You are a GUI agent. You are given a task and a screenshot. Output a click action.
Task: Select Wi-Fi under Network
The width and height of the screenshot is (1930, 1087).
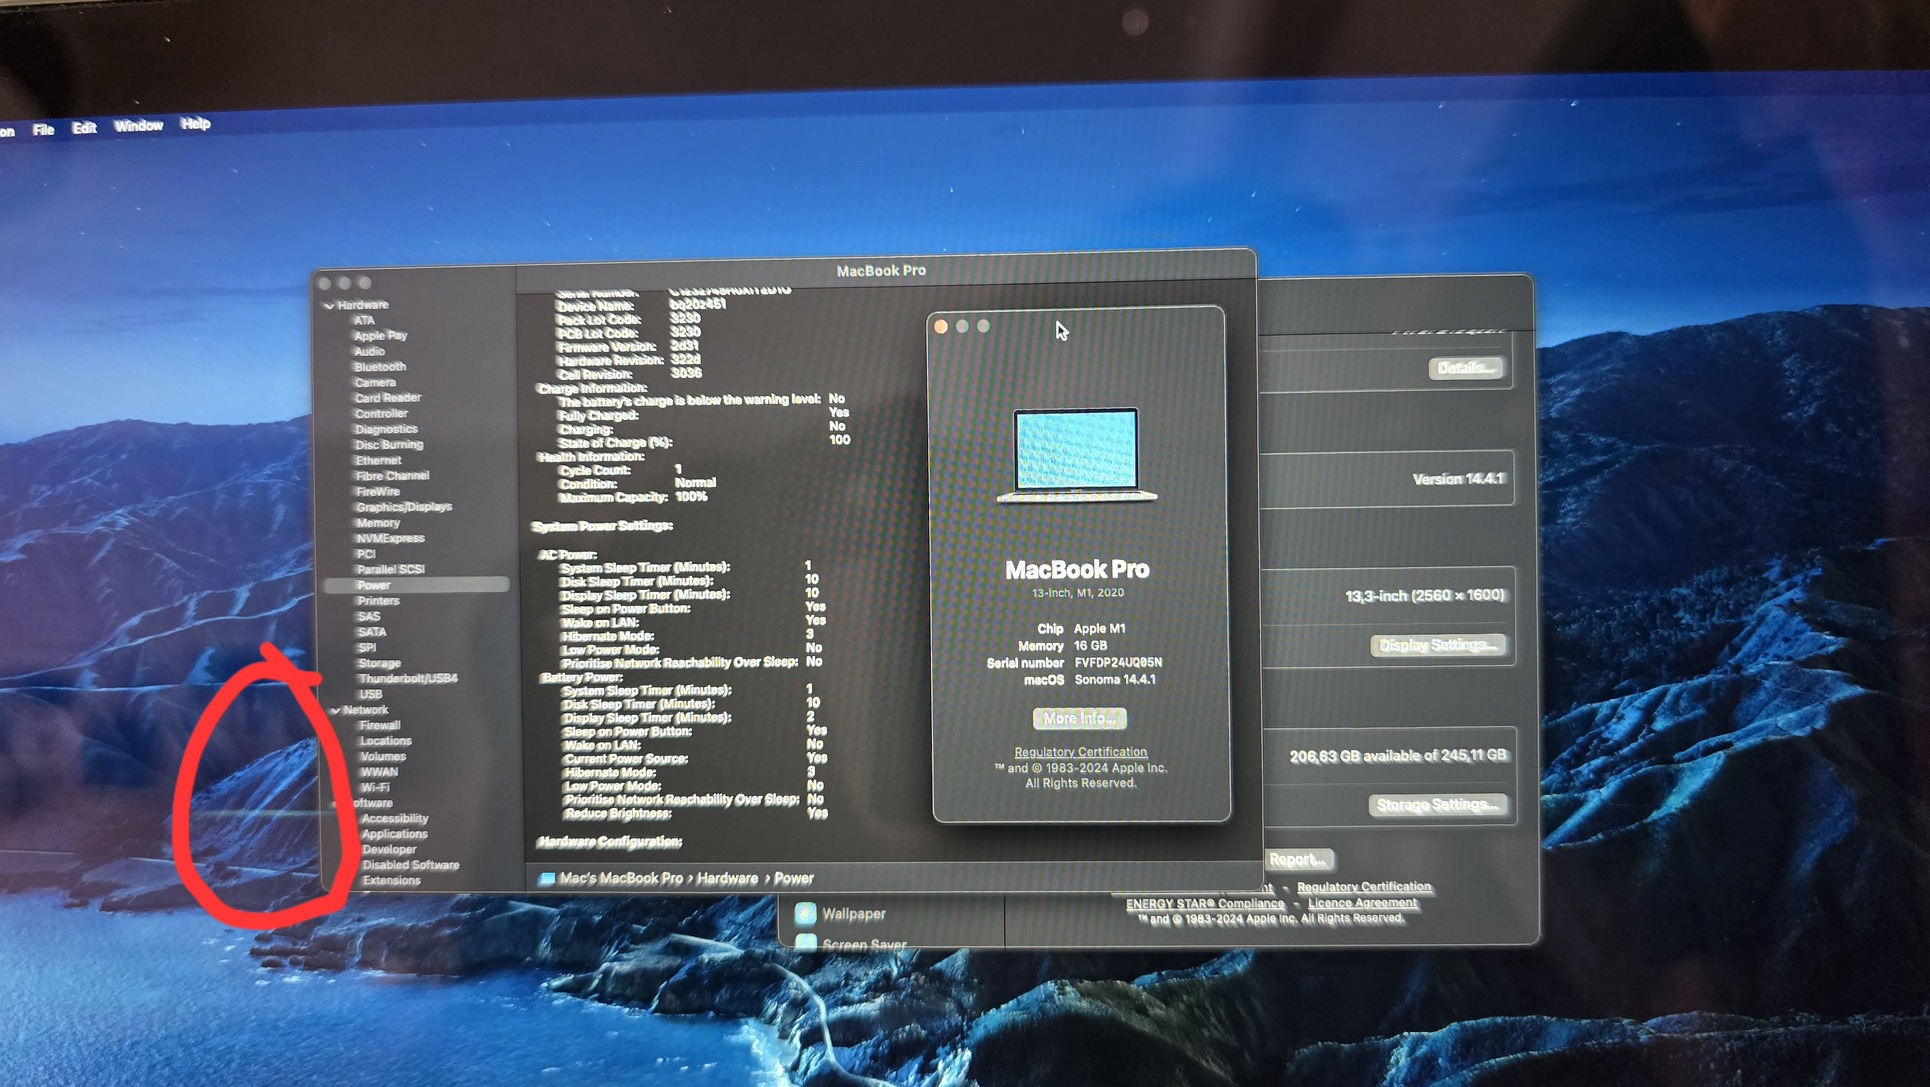[x=375, y=787]
